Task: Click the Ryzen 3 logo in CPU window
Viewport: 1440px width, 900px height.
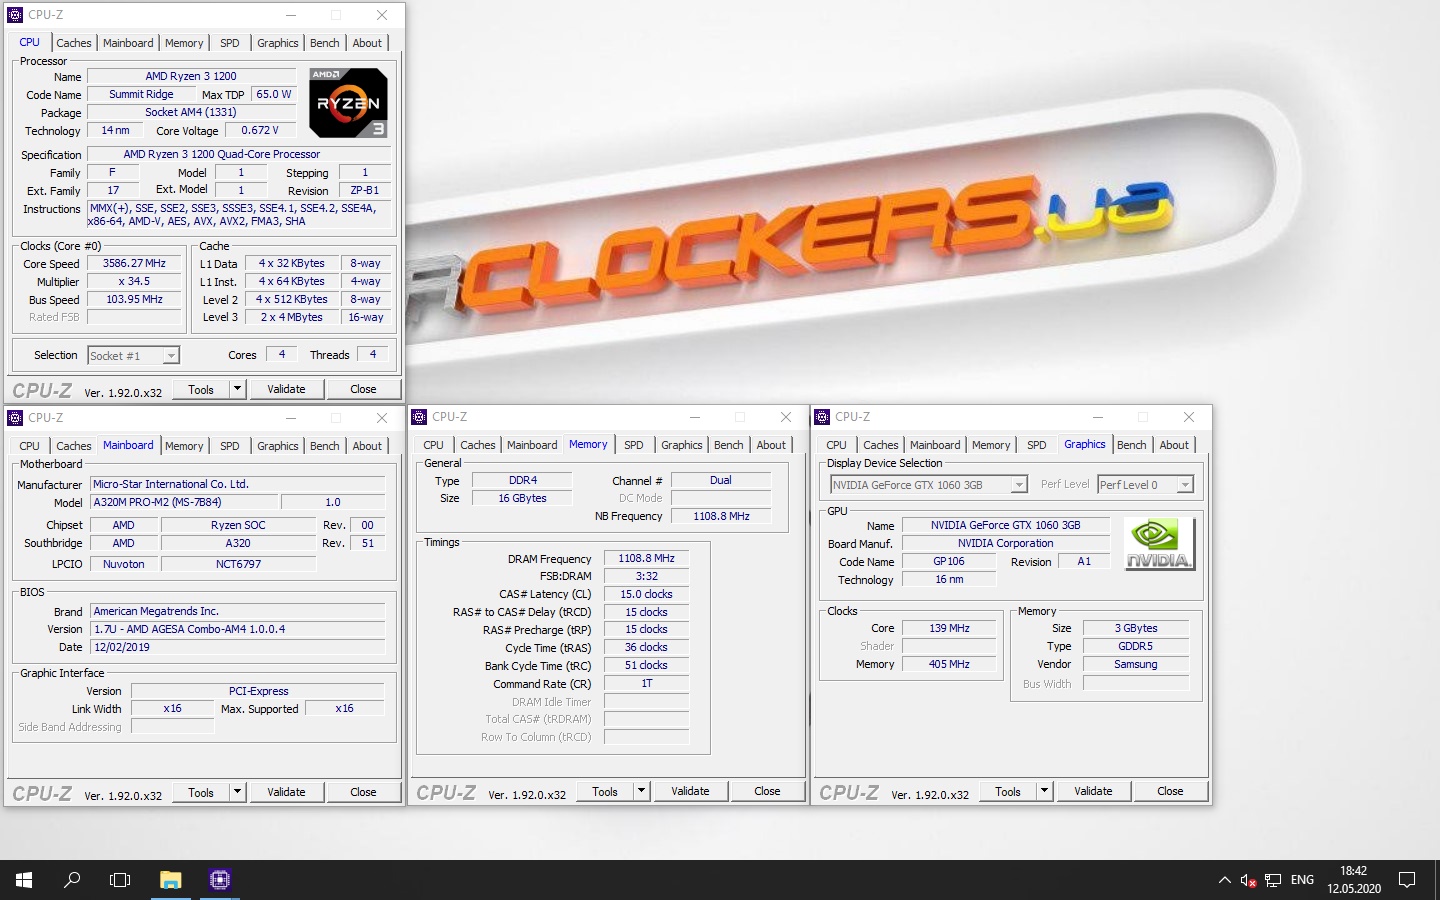Action: pos(348,103)
